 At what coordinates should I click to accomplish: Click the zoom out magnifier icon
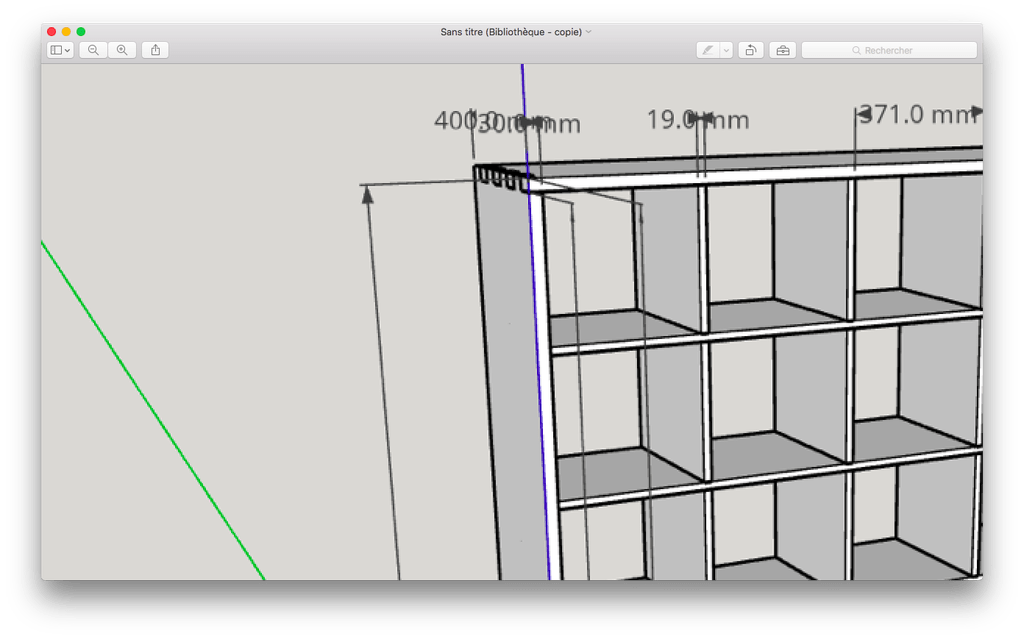coord(93,50)
